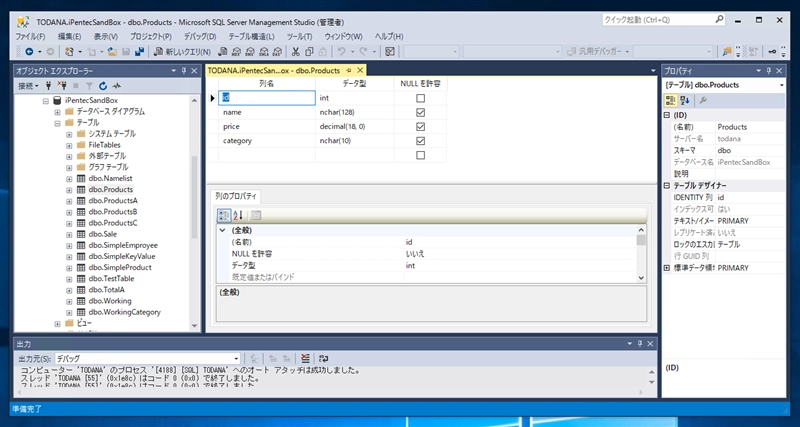Click the 新しいクエリ(N) button

(183, 52)
